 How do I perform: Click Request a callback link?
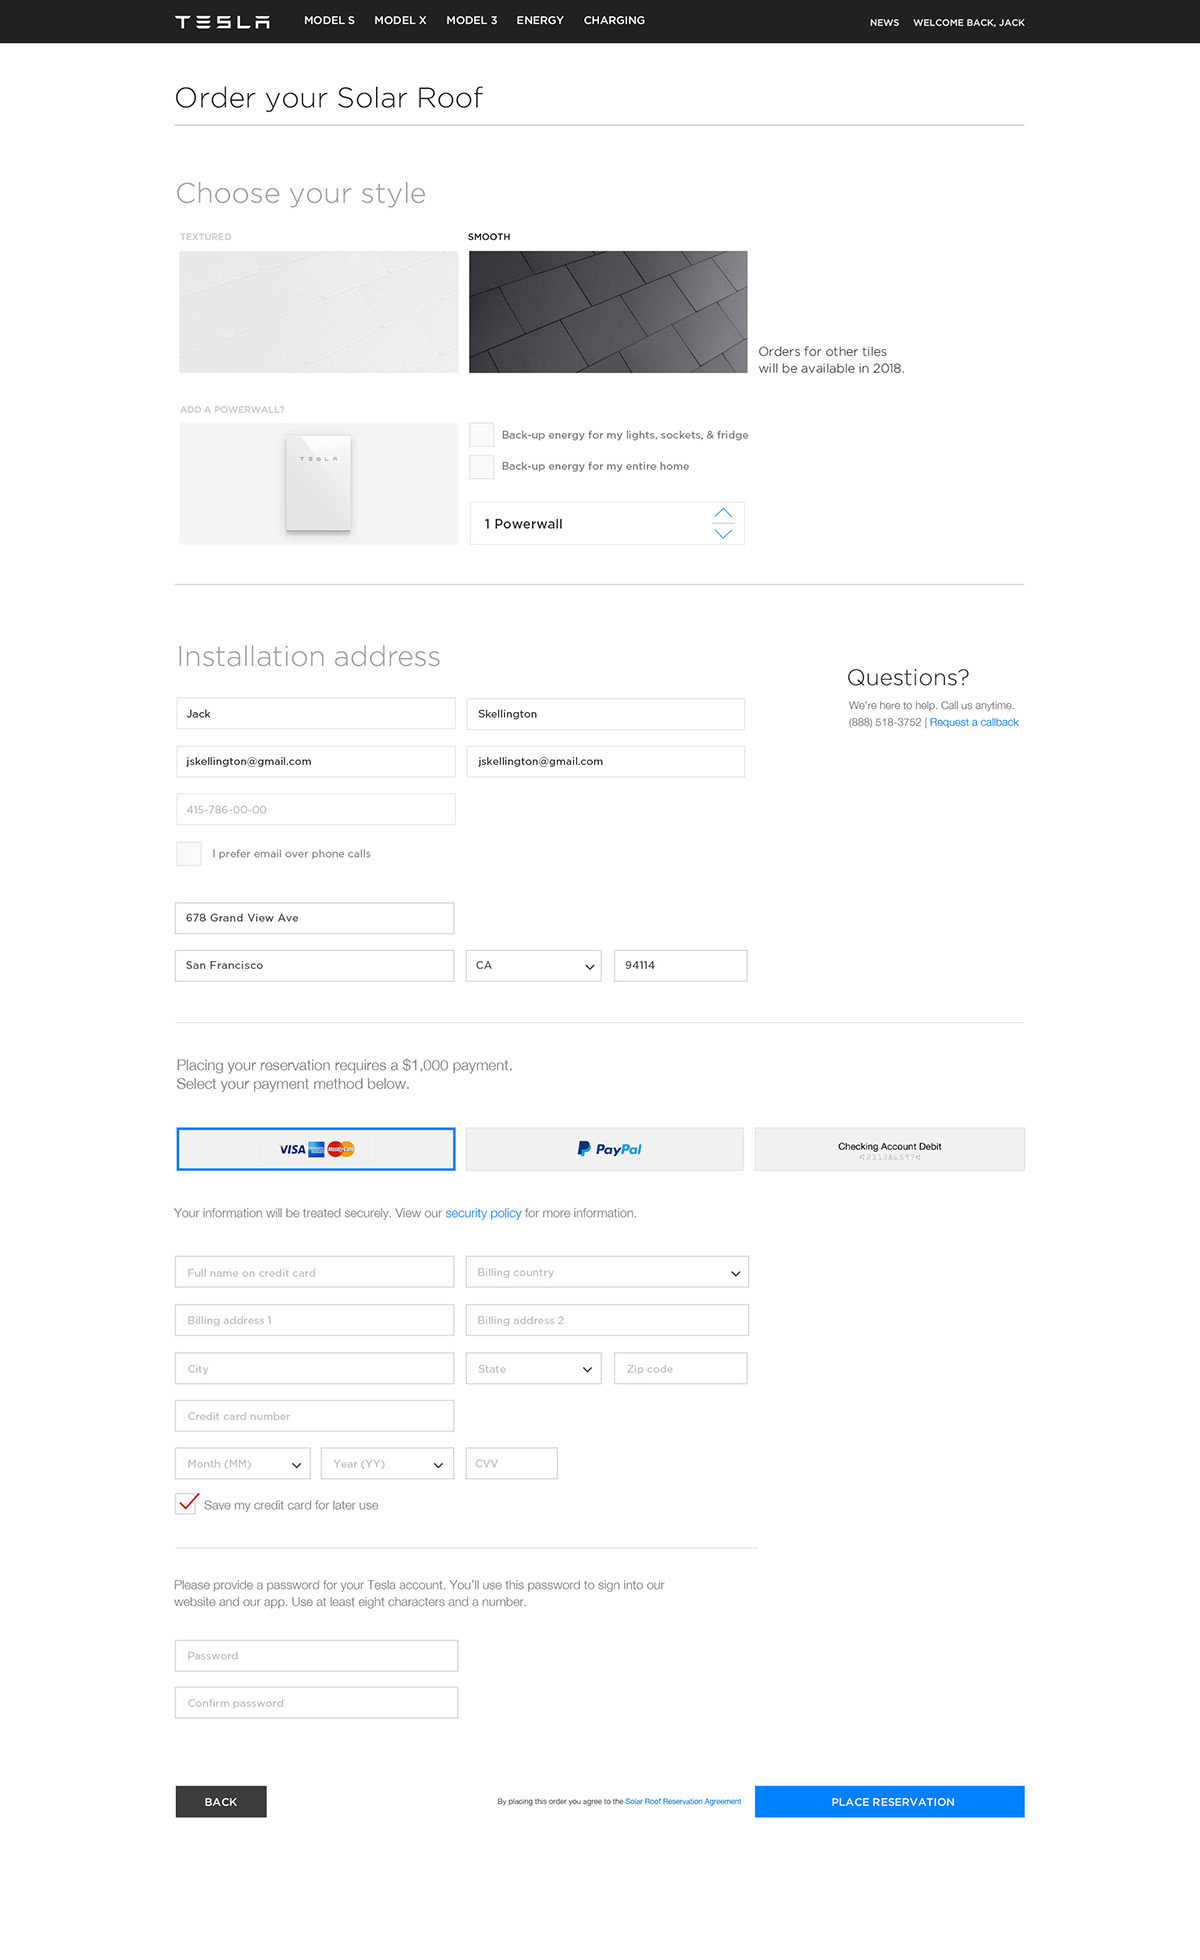tap(974, 722)
